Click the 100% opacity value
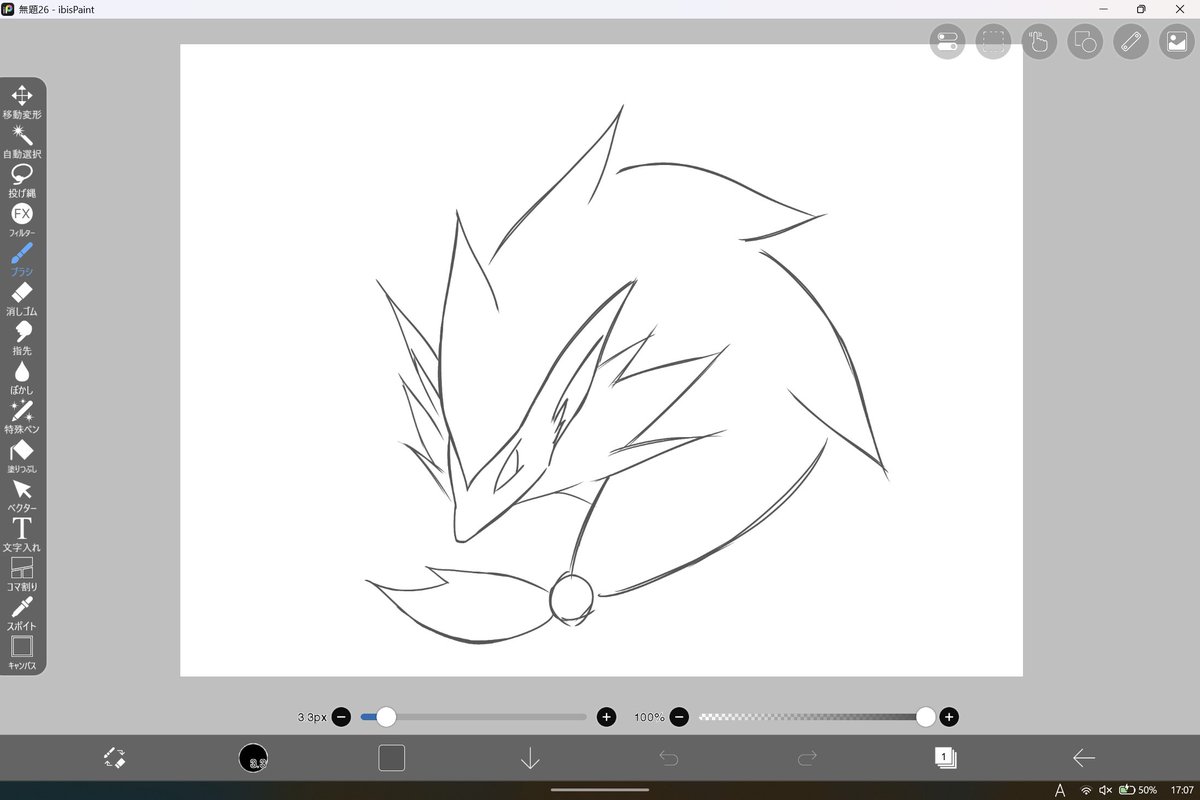1200x800 pixels. tap(649, 717)
